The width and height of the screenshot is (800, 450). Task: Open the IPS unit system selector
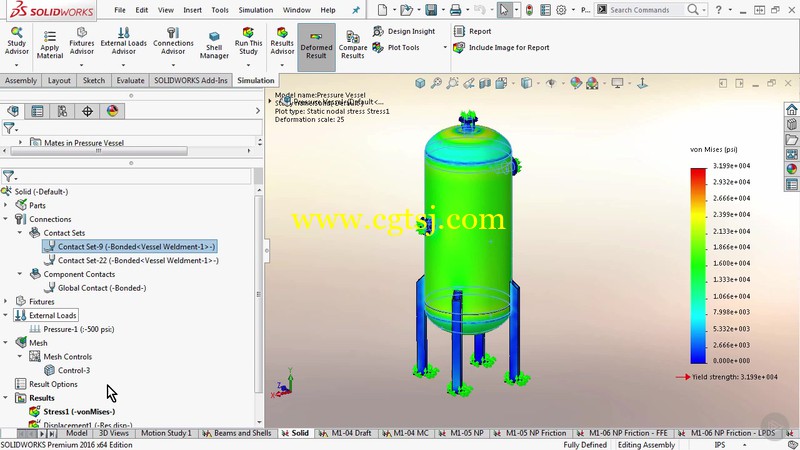click(x=720, y=445)
